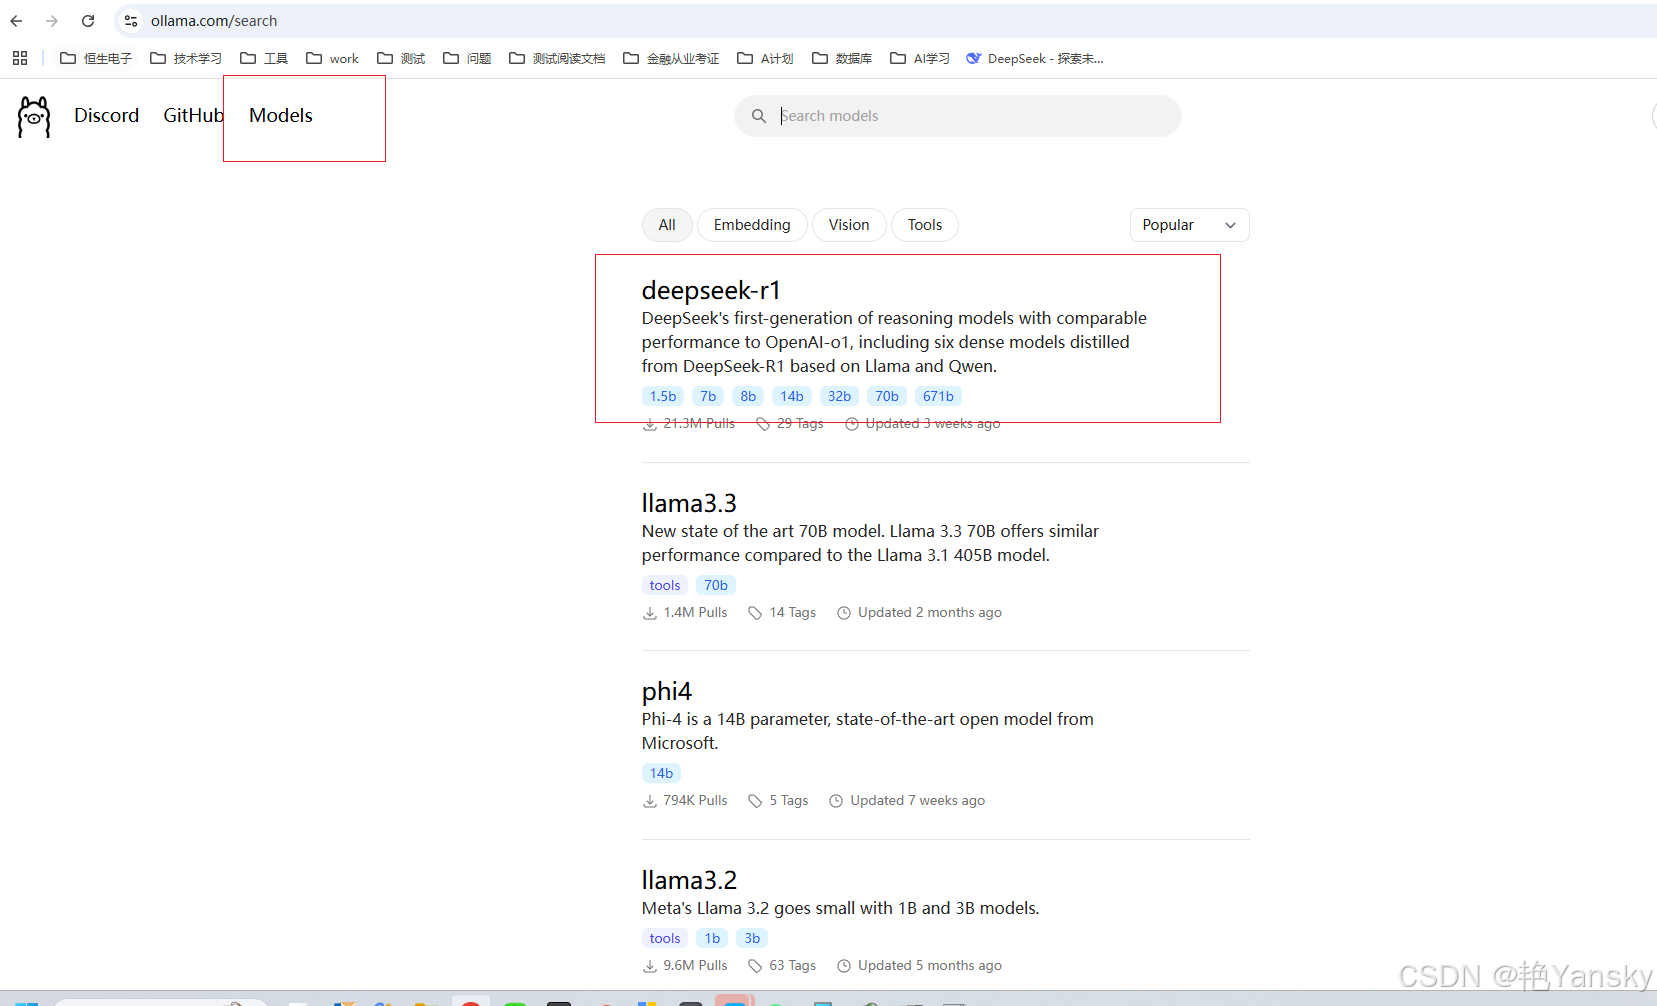Click the search magnifier icon
Screen dimensions: 1657x1006
click(759, 116)
